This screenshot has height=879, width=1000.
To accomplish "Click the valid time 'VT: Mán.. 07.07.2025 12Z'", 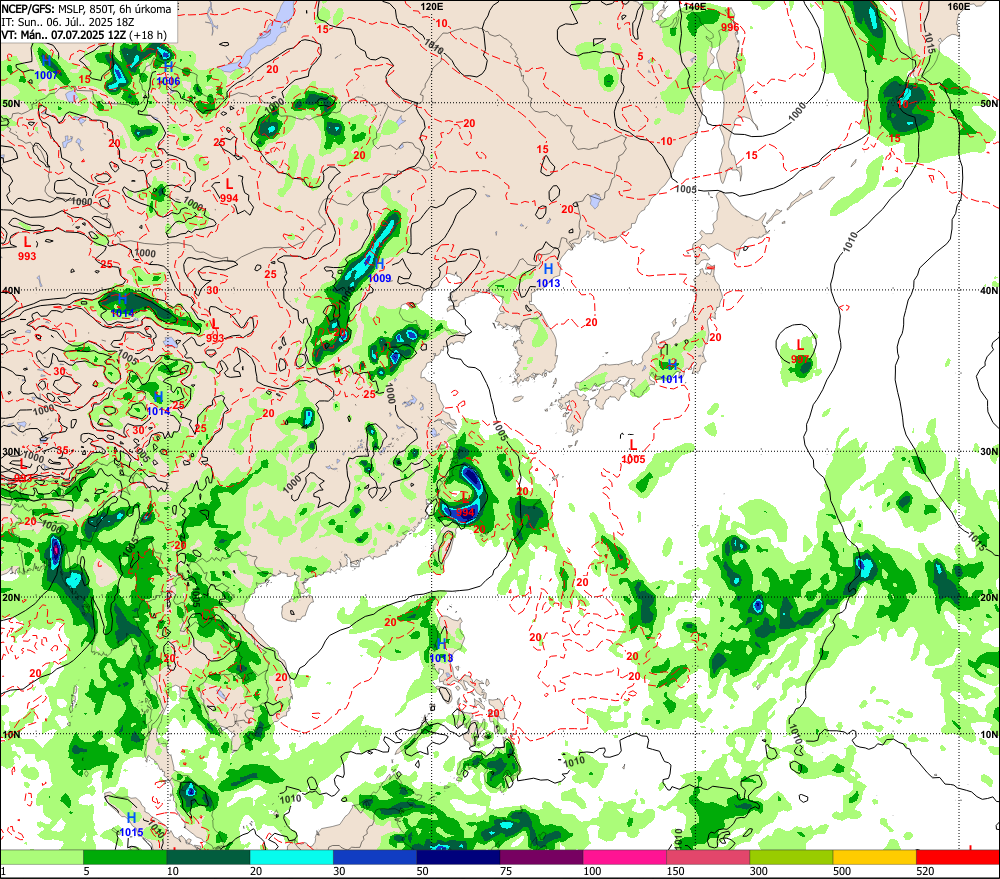I will (x=64, y=35).
